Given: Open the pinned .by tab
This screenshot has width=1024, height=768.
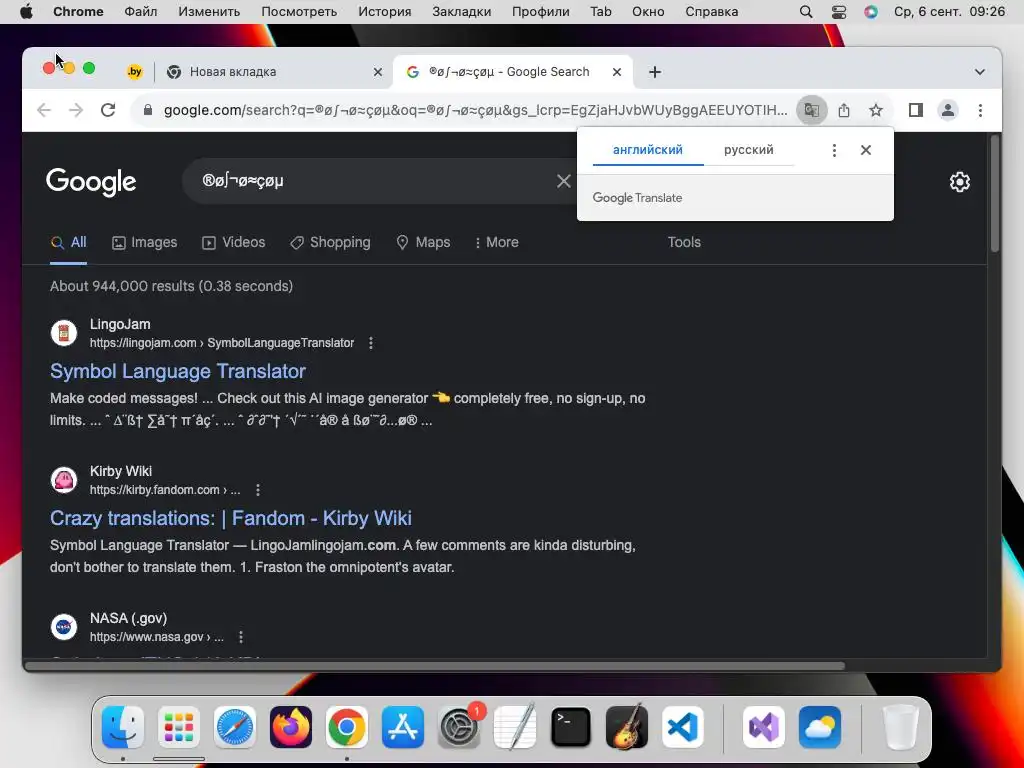Looking at the screenshot, I should tap(135, 72).
